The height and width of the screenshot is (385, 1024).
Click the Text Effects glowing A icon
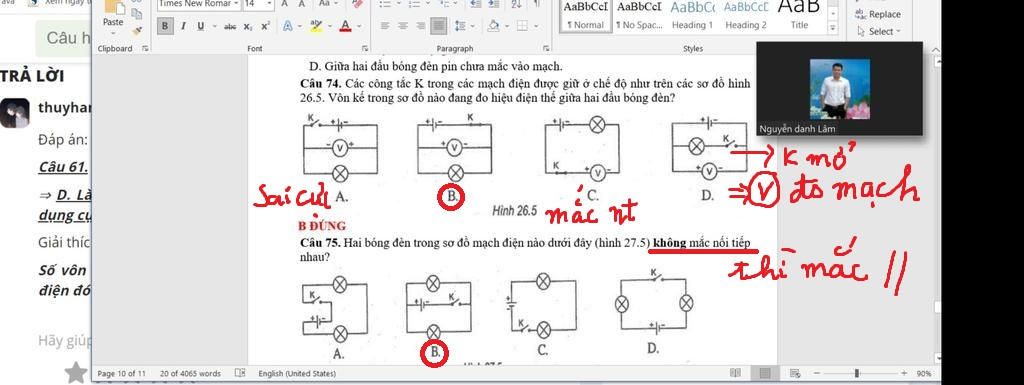point(287,27)
